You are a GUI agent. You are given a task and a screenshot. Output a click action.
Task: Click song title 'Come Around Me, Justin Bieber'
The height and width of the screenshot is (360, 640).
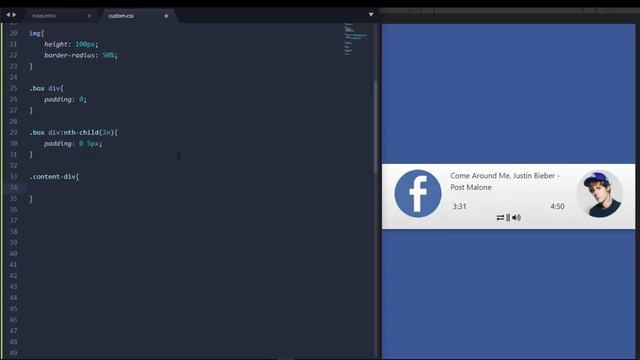502,176
